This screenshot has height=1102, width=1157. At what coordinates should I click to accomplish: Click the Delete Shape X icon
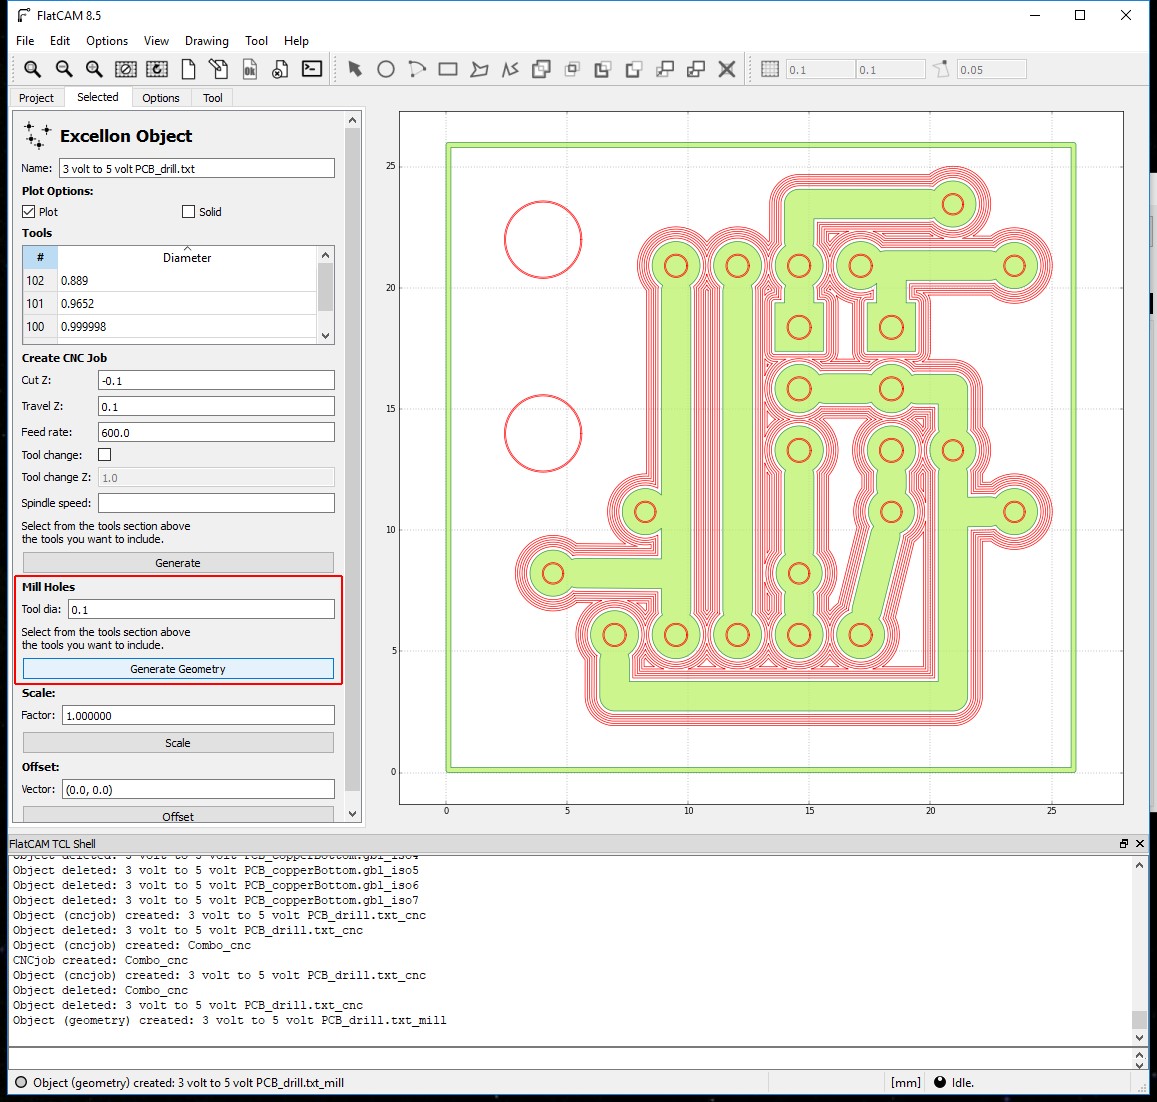click(x=727, y=69)
